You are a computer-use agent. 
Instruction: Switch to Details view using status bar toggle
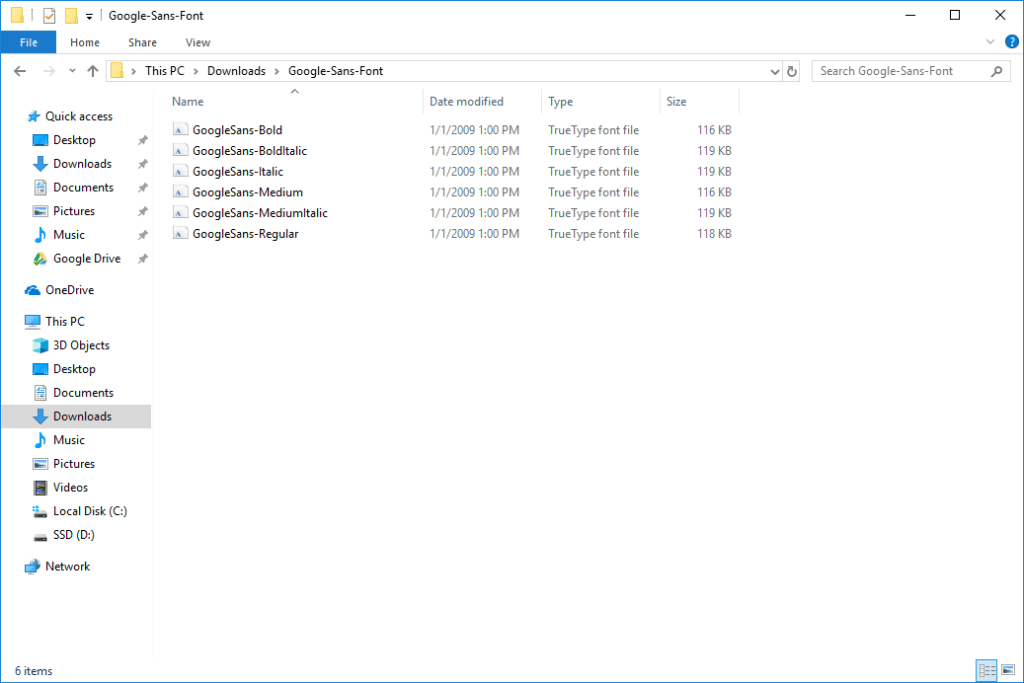[x=986, y=670]
